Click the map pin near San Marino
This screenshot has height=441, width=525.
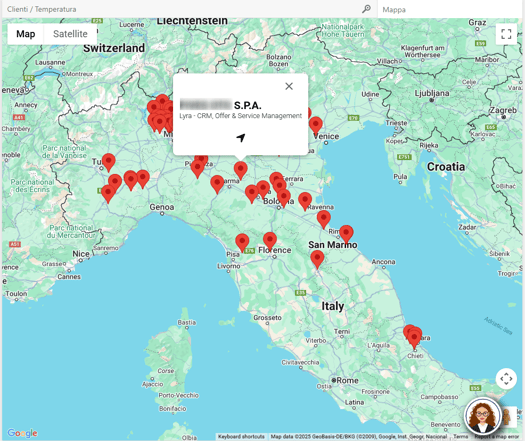pyautogui.click(x=346, y=234)
